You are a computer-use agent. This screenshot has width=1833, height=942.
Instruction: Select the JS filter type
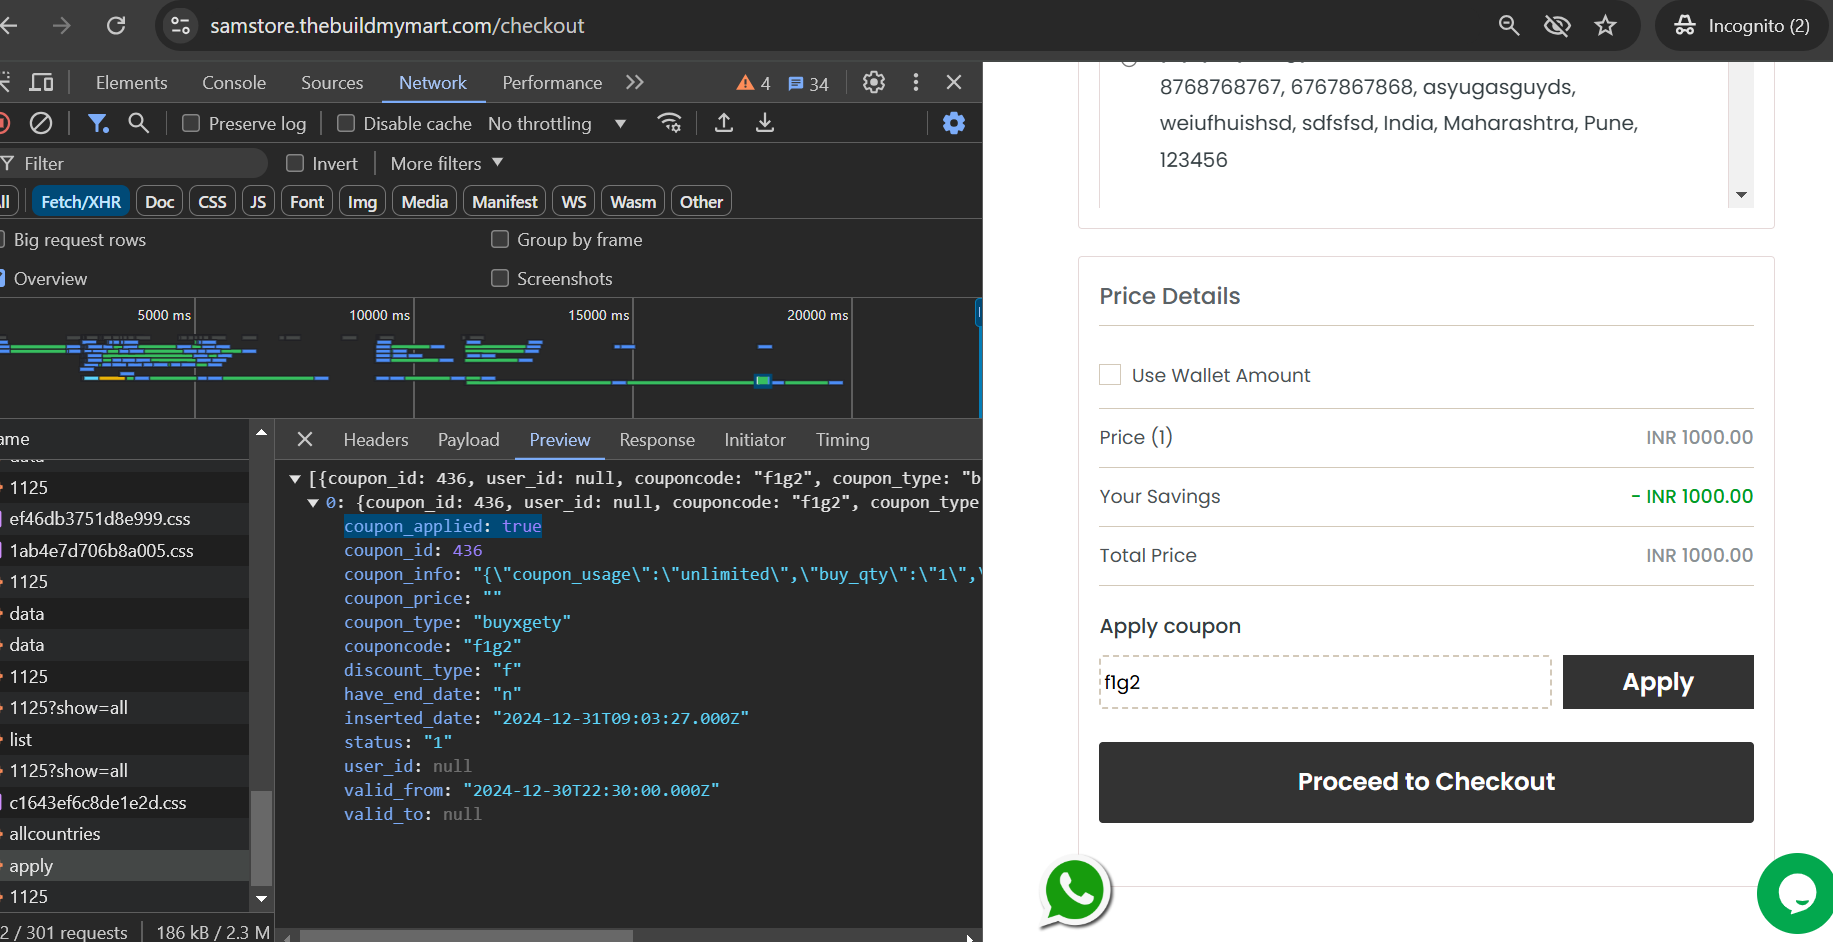tap(258, 202)
